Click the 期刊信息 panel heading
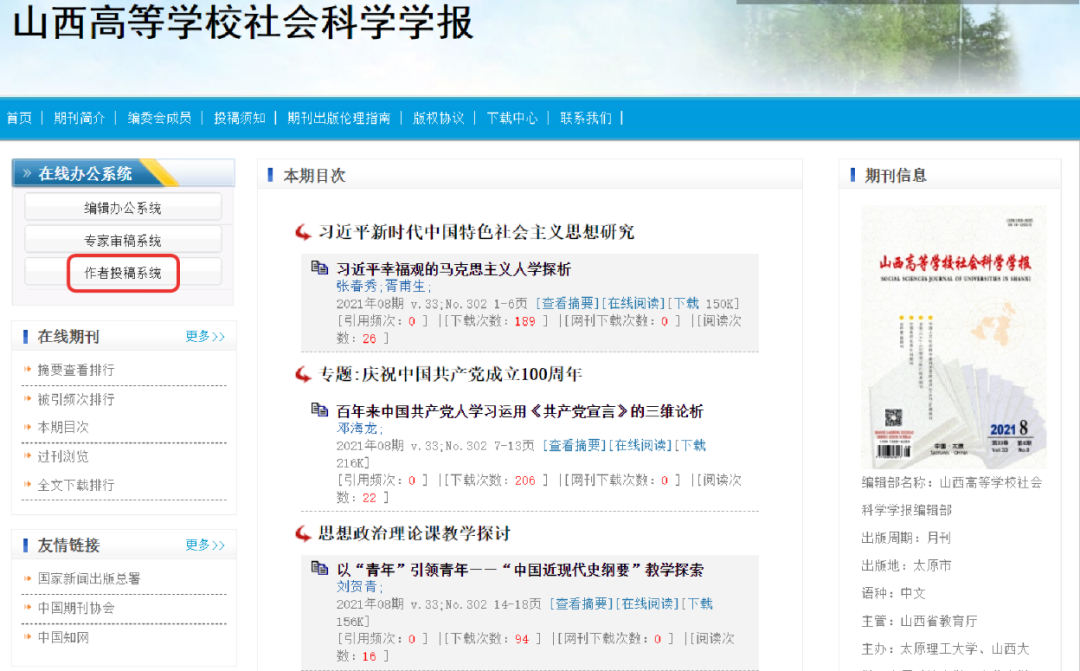The height and width of the screenshot is (671, 1080). click(895, 175)
